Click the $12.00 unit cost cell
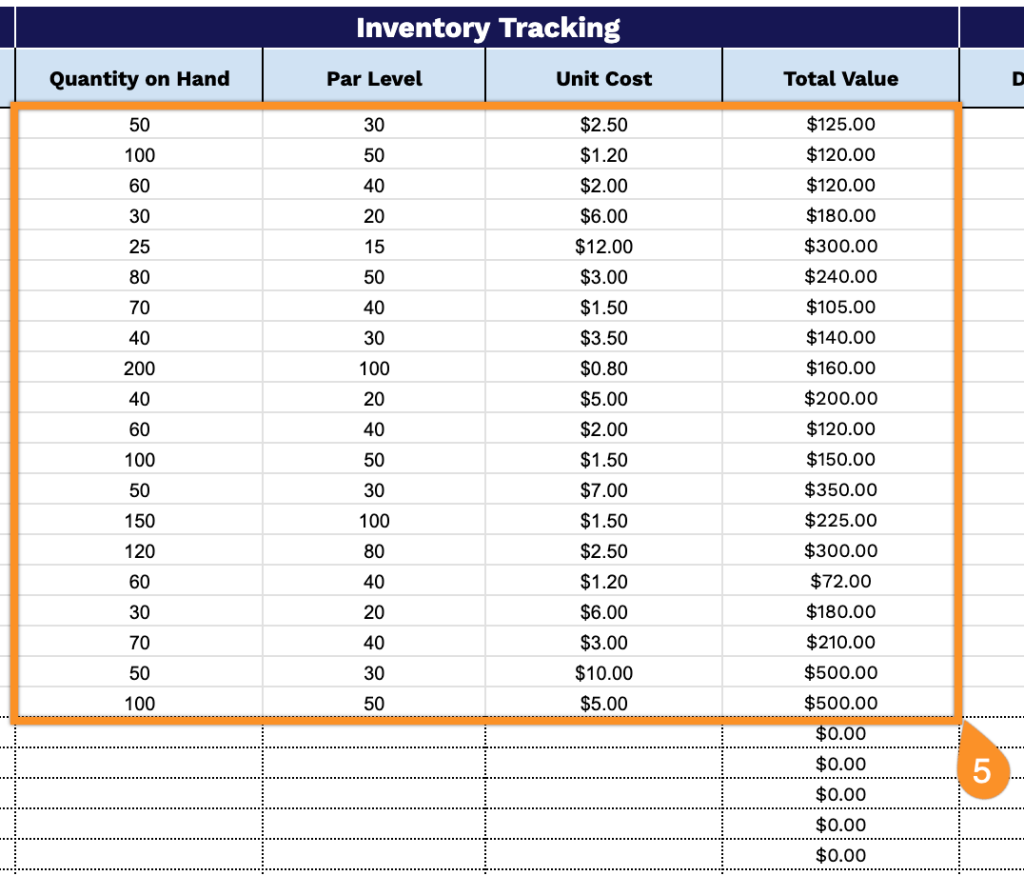1024x876 pixels. pos(604,247)
